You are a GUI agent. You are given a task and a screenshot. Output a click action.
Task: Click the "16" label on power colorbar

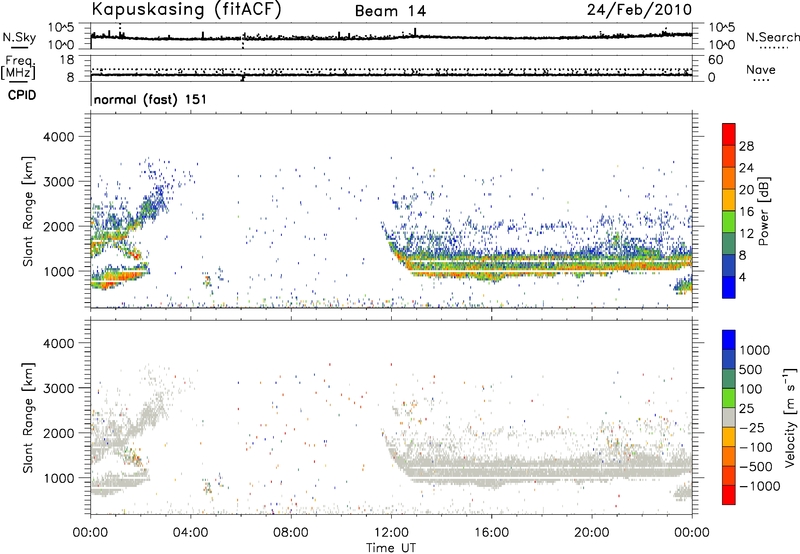coord(746,212)
